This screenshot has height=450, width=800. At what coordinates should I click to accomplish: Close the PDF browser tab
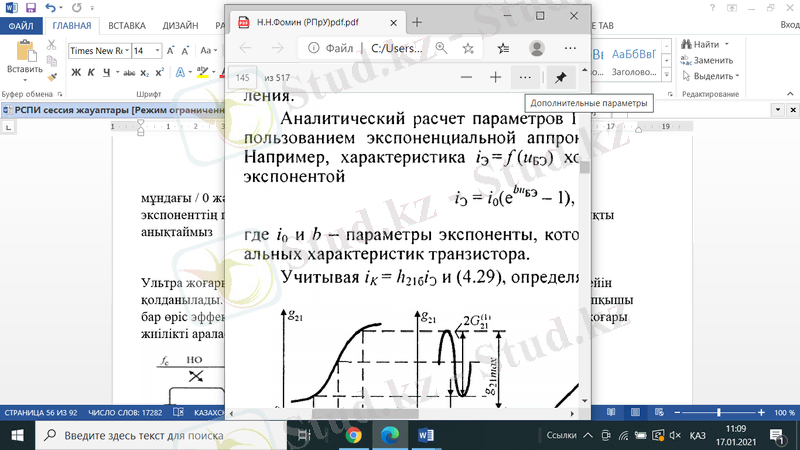[x=393, y=22]
